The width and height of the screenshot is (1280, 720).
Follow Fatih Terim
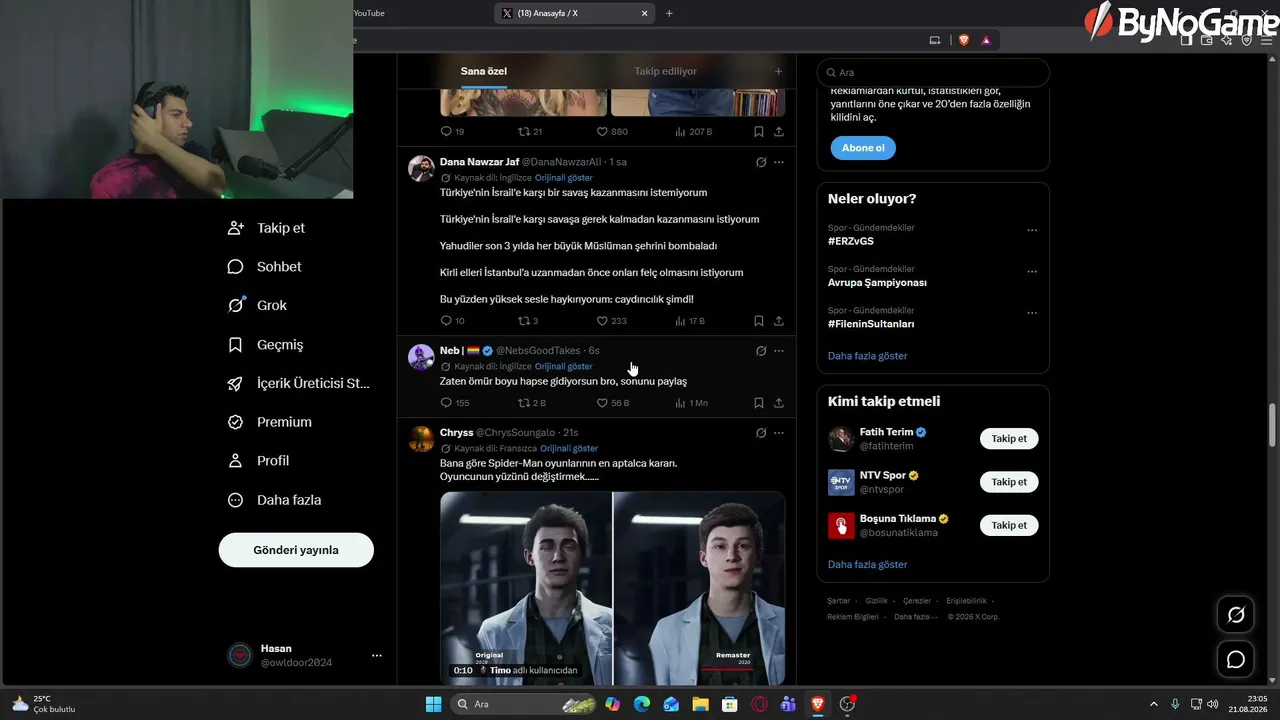pos(1009,439)
